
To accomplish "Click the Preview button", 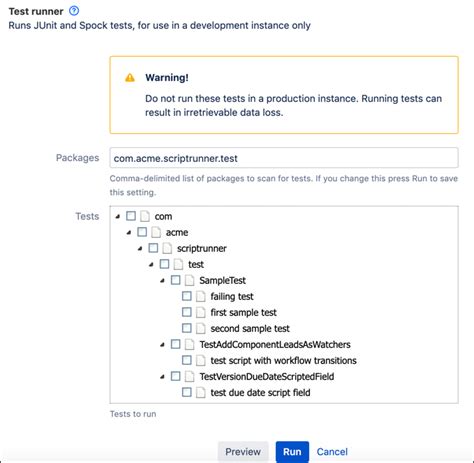I will click(243, 452).
